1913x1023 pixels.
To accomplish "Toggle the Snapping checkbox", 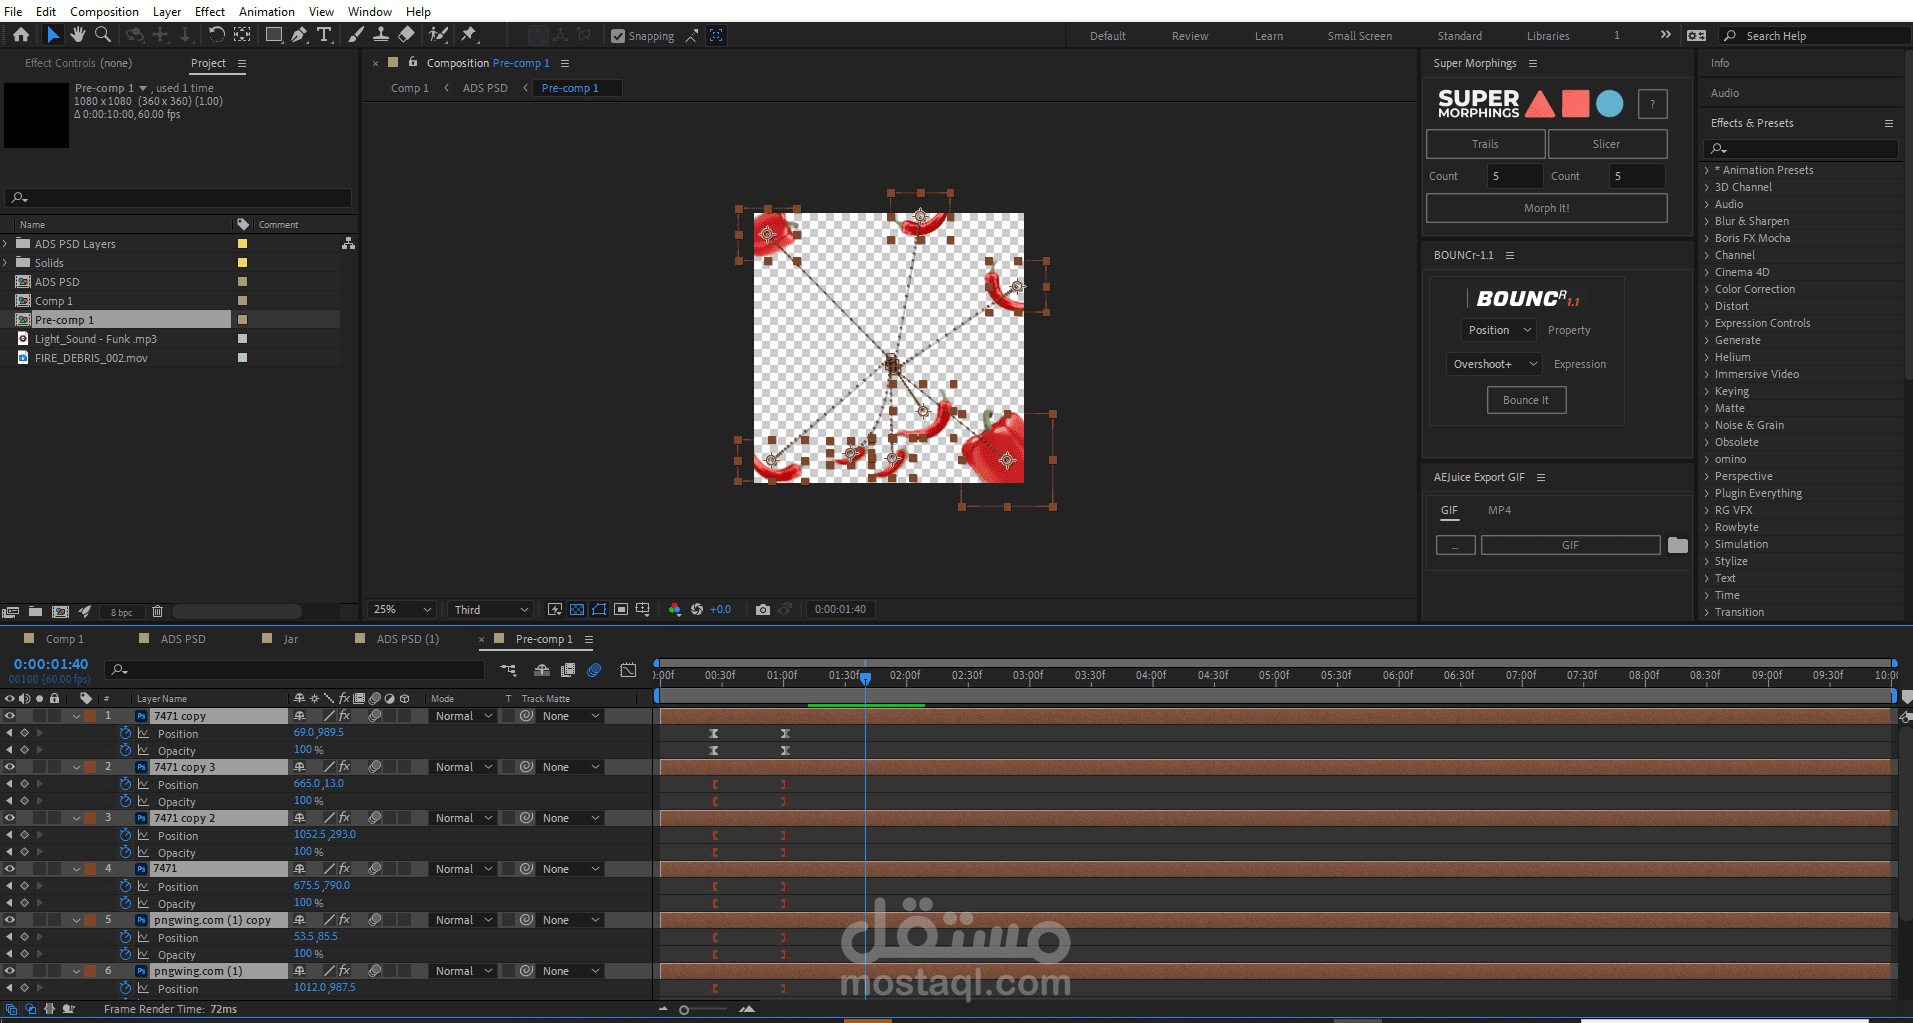I will click(x=618, y=36).
